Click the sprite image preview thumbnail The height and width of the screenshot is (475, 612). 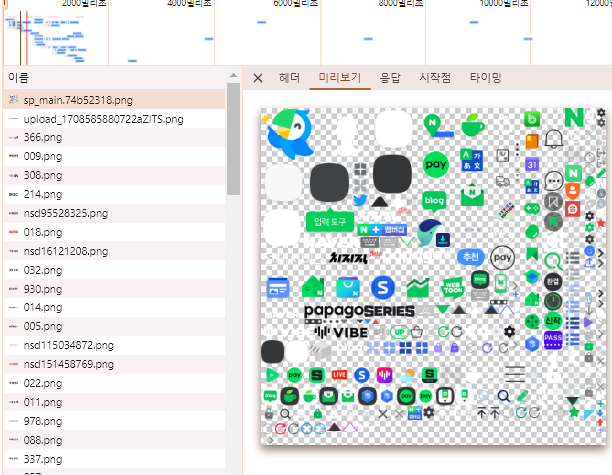click(433, 276)
